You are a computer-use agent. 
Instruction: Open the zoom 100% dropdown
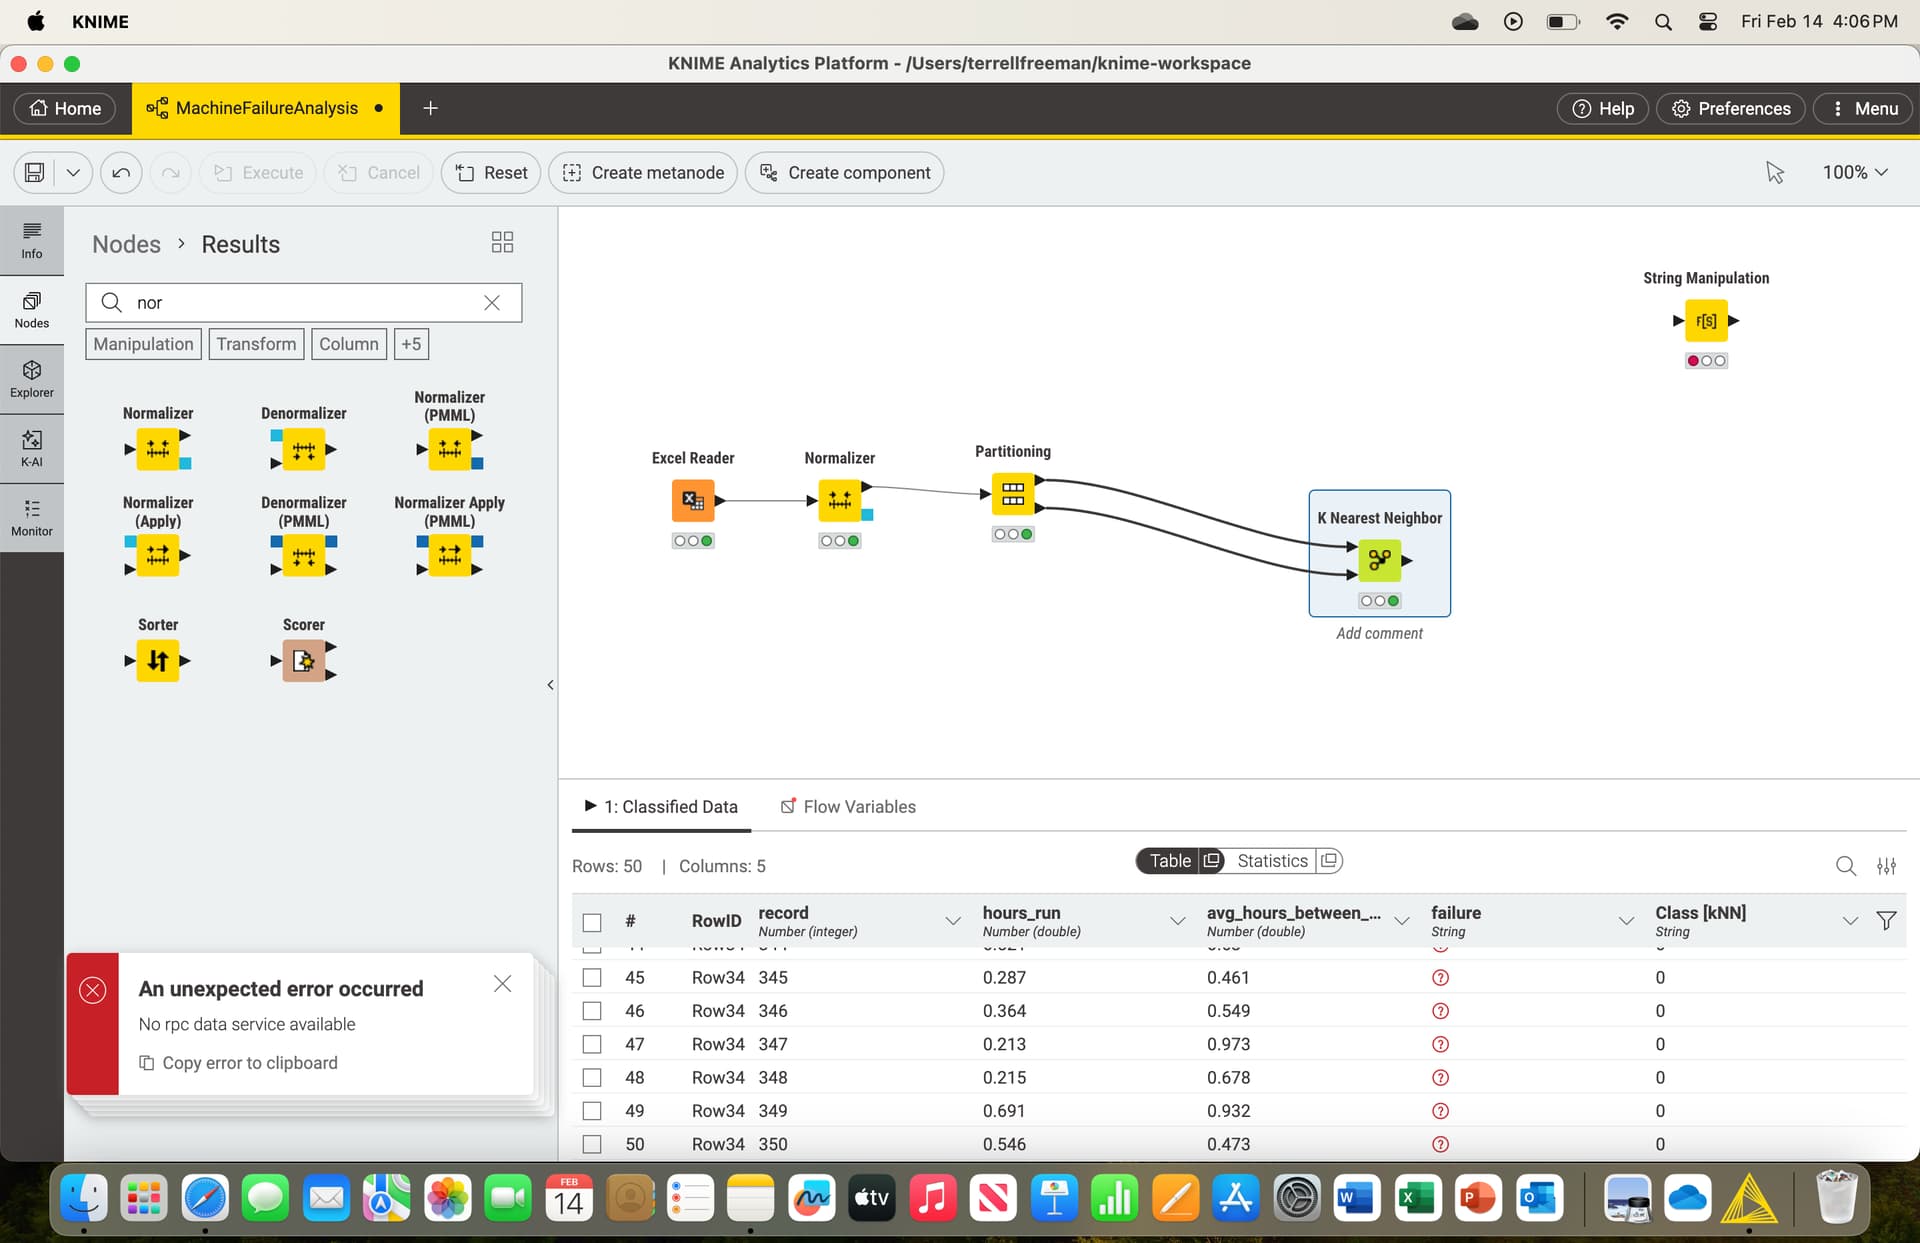[x=1854, y=173]
